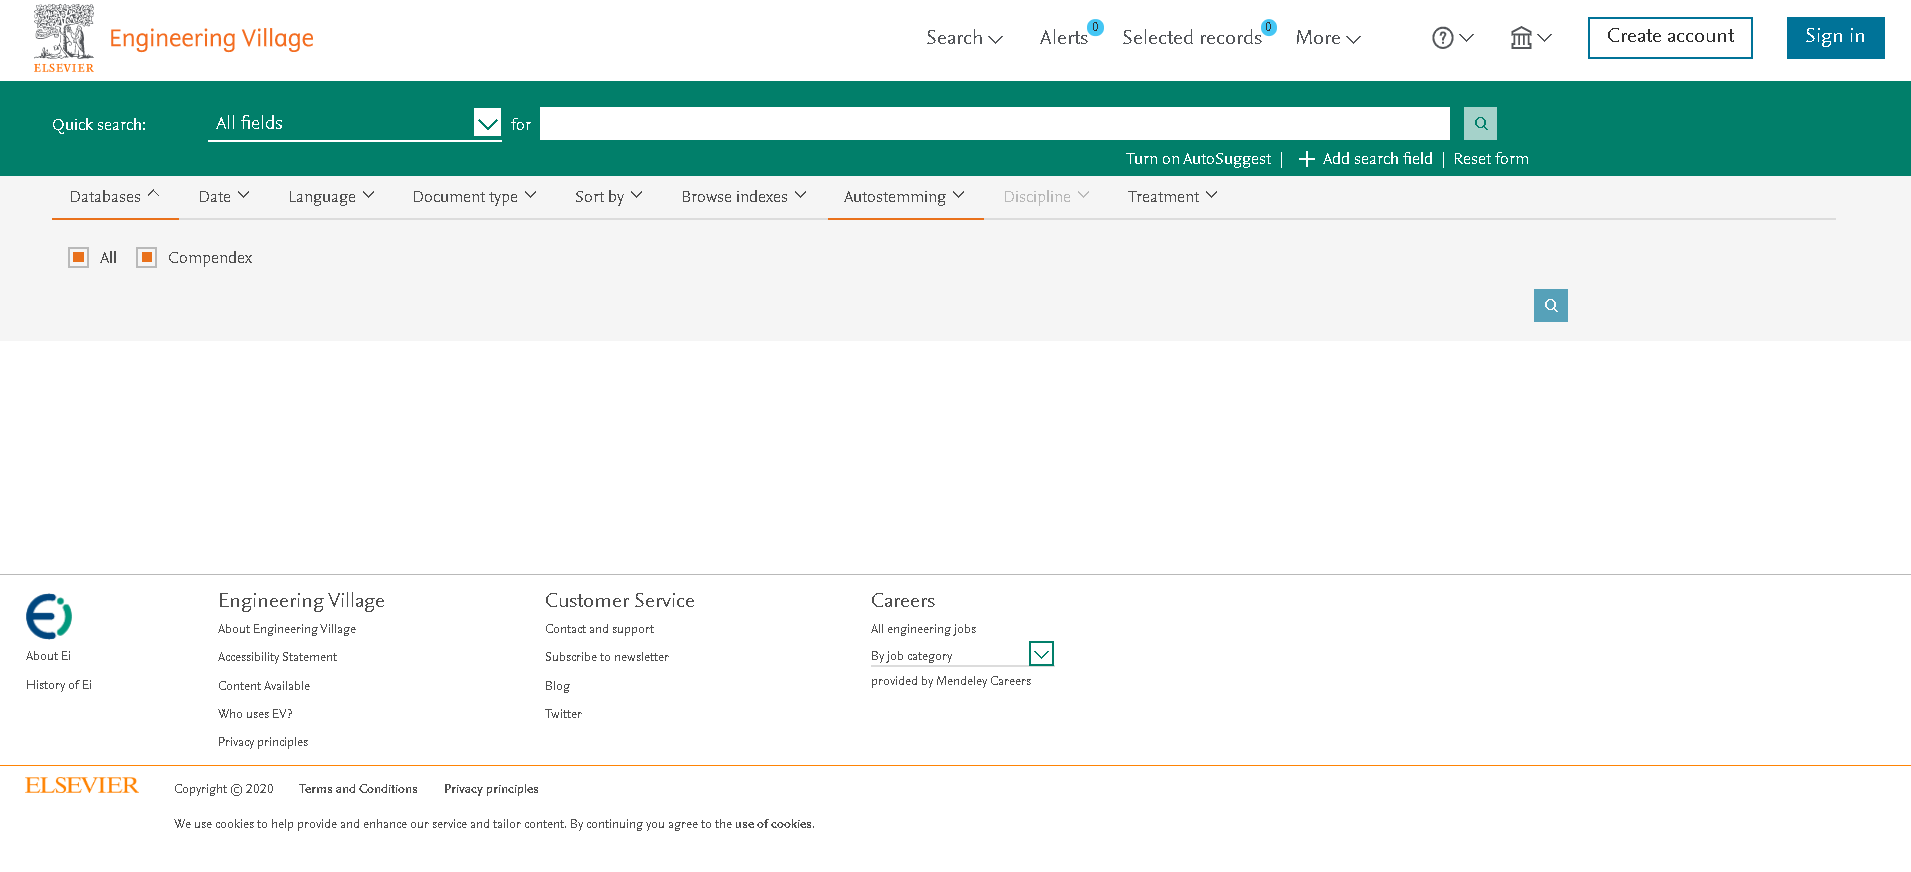Expand the Date filter
The height and width of the screenshot is (872, 1911).
pos(224,197)
